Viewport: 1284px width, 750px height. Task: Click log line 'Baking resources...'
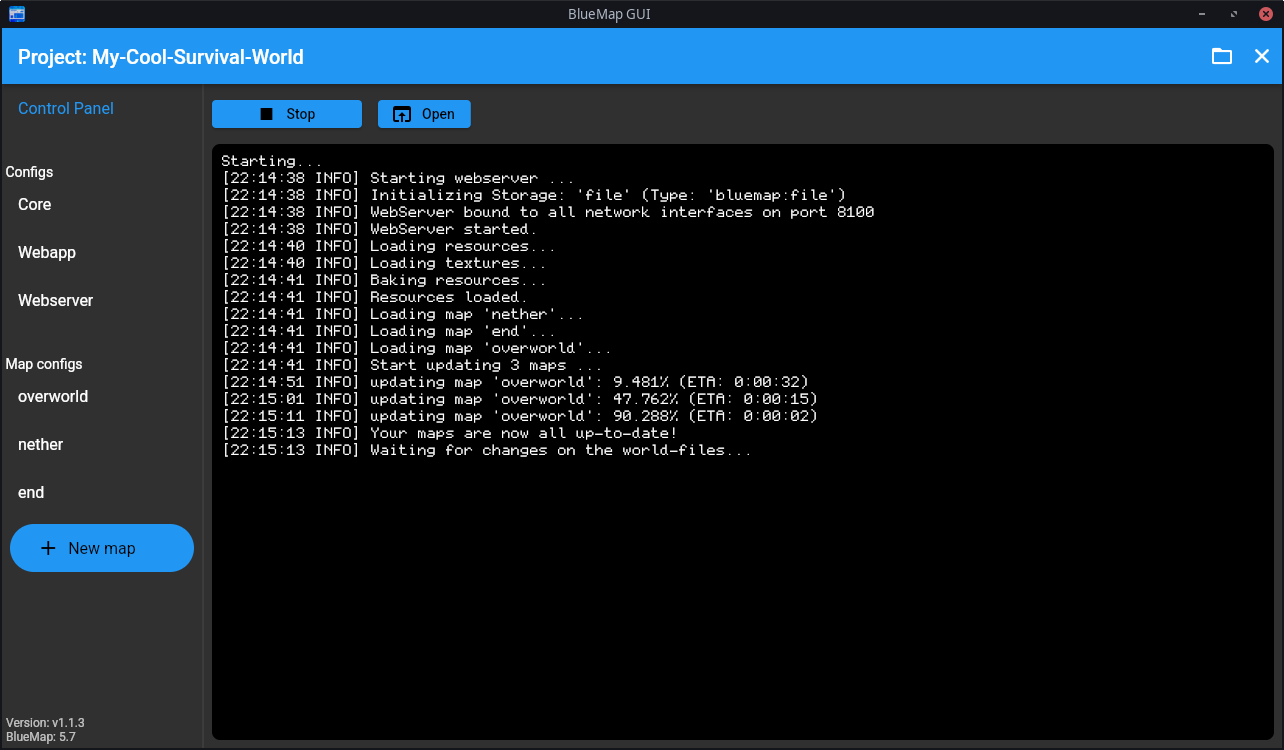tap(384, 280)
